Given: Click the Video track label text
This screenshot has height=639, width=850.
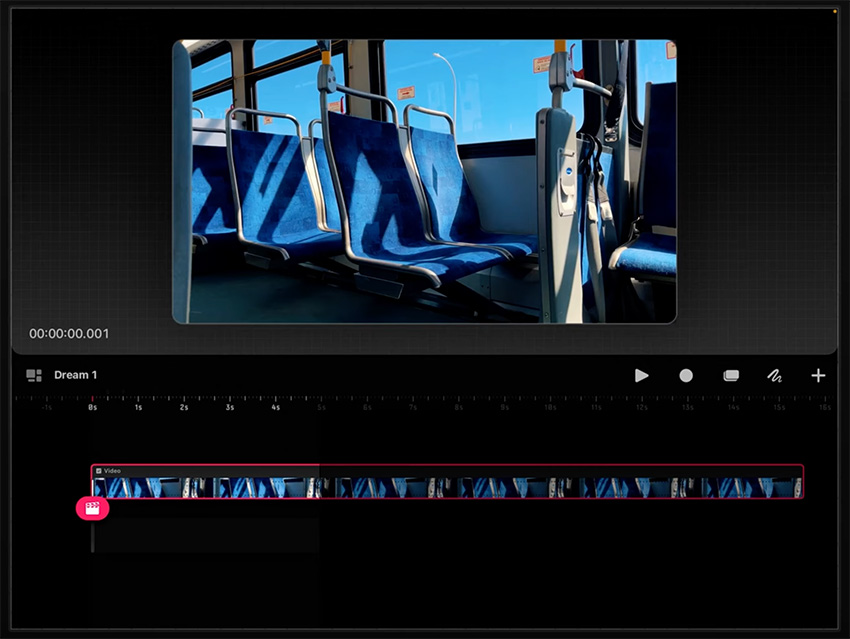Looking at the screenshot, I should point(112,471).
